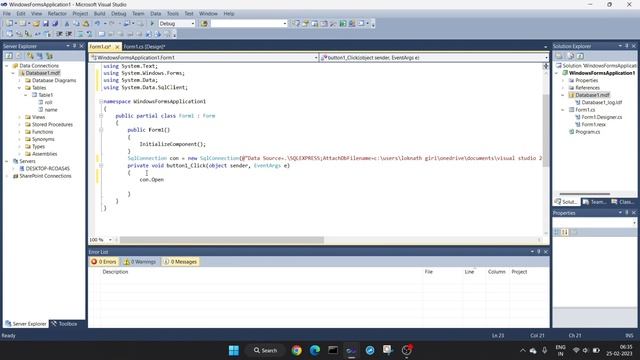The height and width of the screenshot is (360, 640).
Task: Switch to the Form1.cs [Design] tab
Action: point(144,47)
